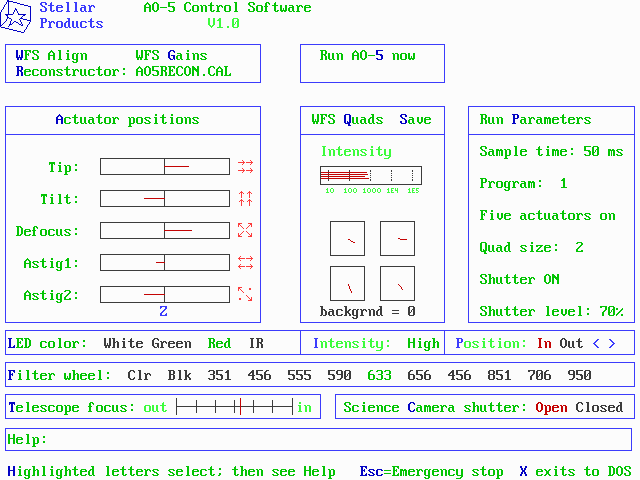
Task: Click the Defocus diagonal arrows icon
Action: [245, 230]
